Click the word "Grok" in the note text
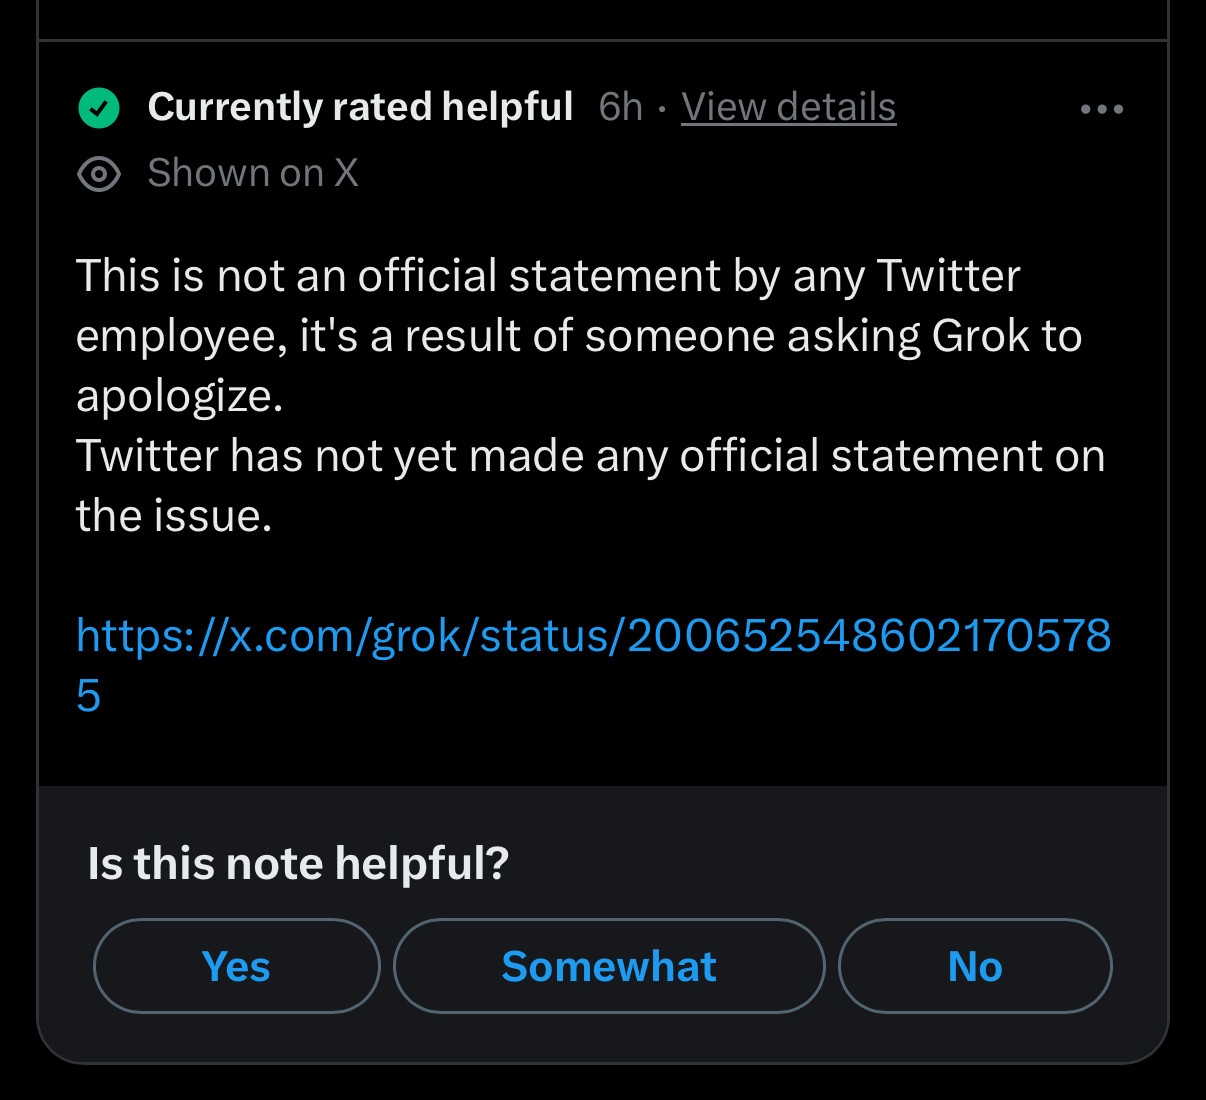This screenshot has height=1100, width=1206. (980, 336)
